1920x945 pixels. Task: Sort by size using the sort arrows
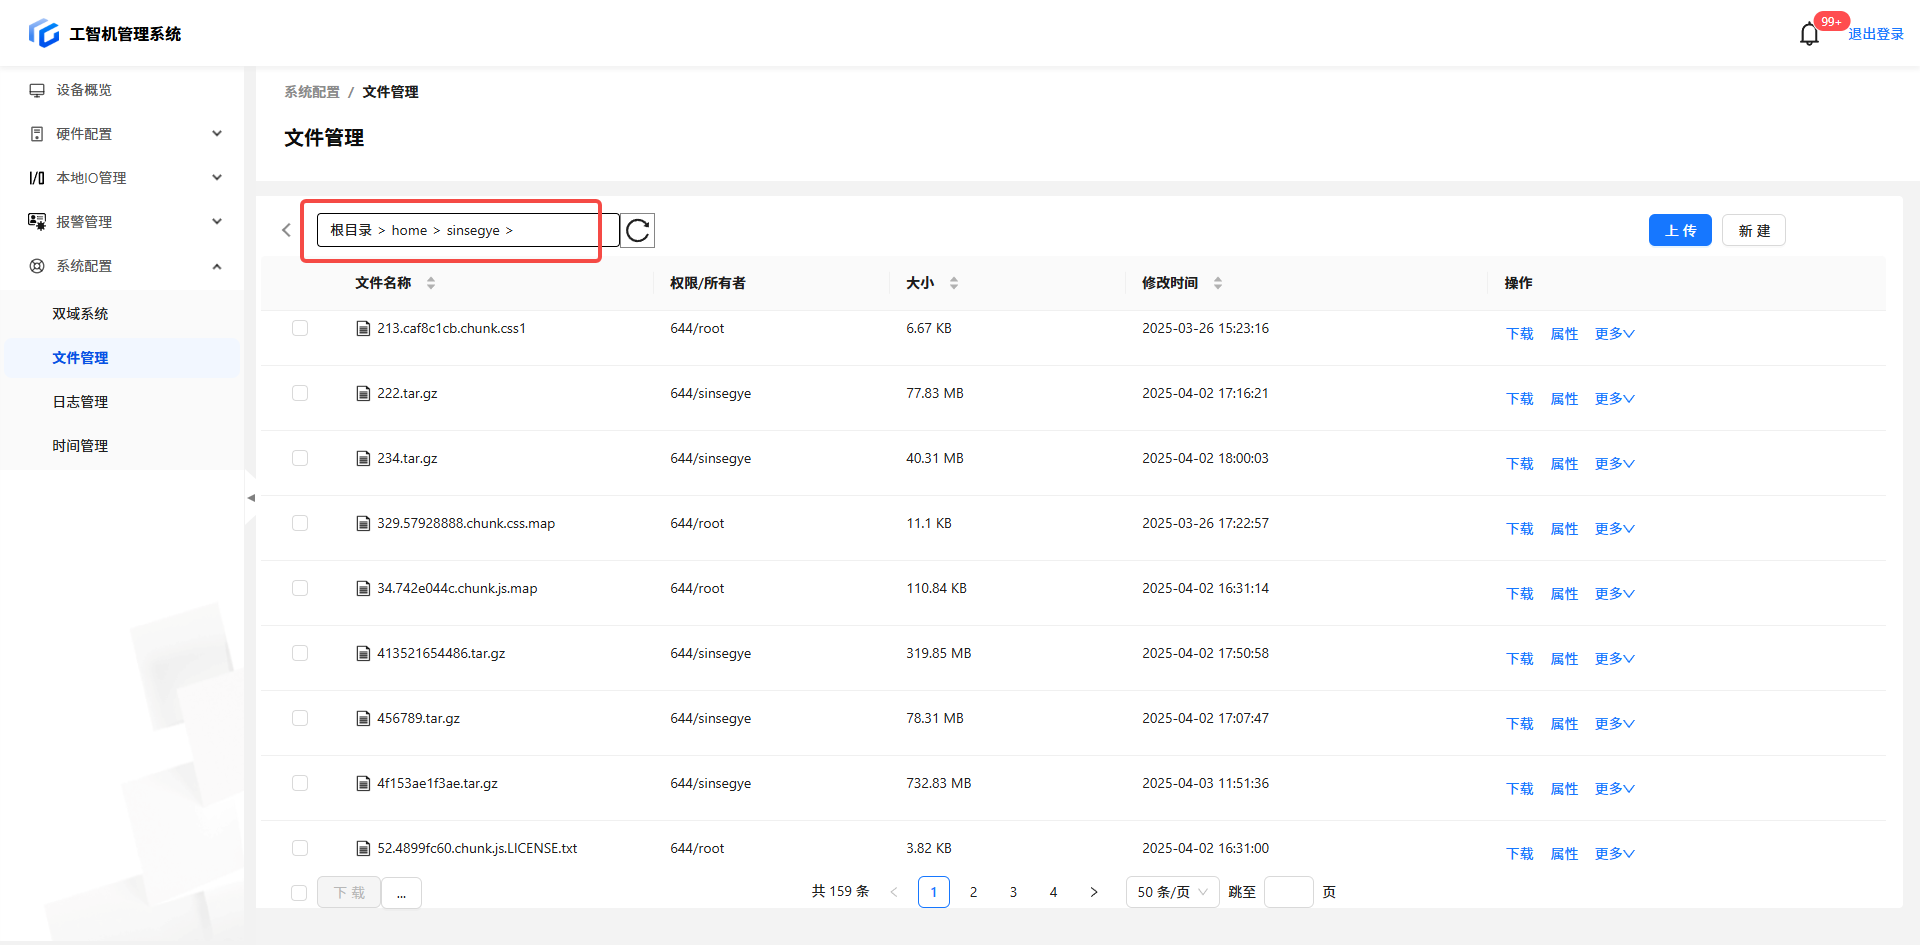point(954,283)
